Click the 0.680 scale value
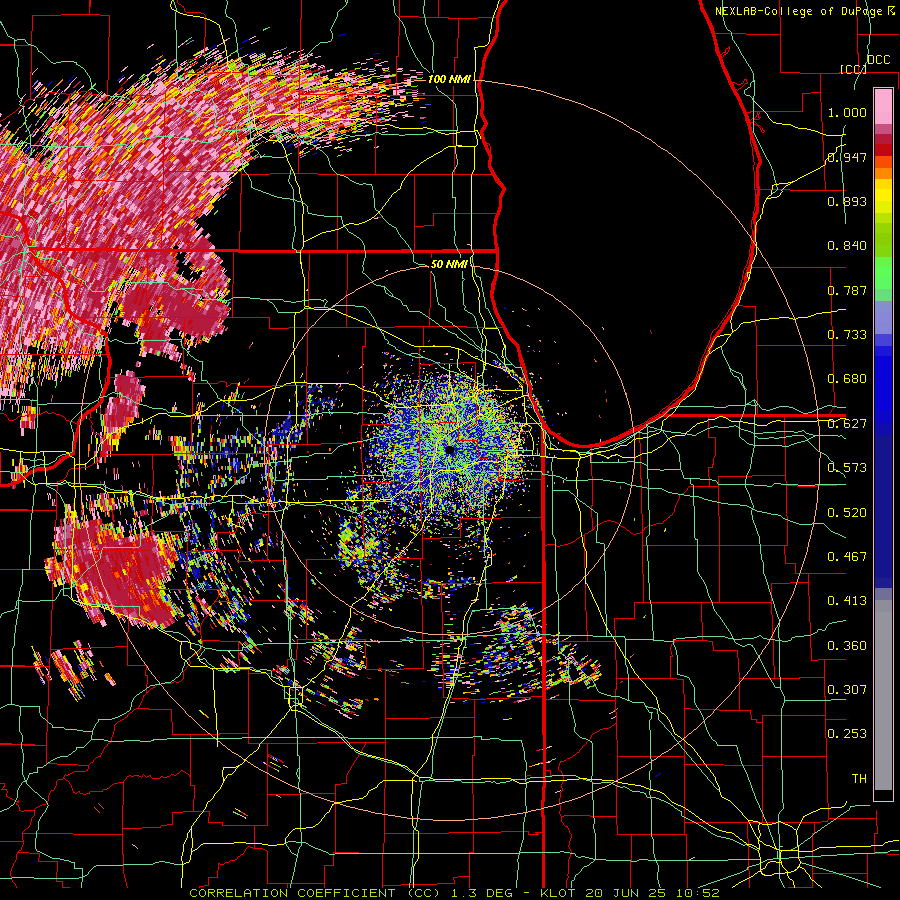The image size is (900, 900). click(x=847, y=379)
